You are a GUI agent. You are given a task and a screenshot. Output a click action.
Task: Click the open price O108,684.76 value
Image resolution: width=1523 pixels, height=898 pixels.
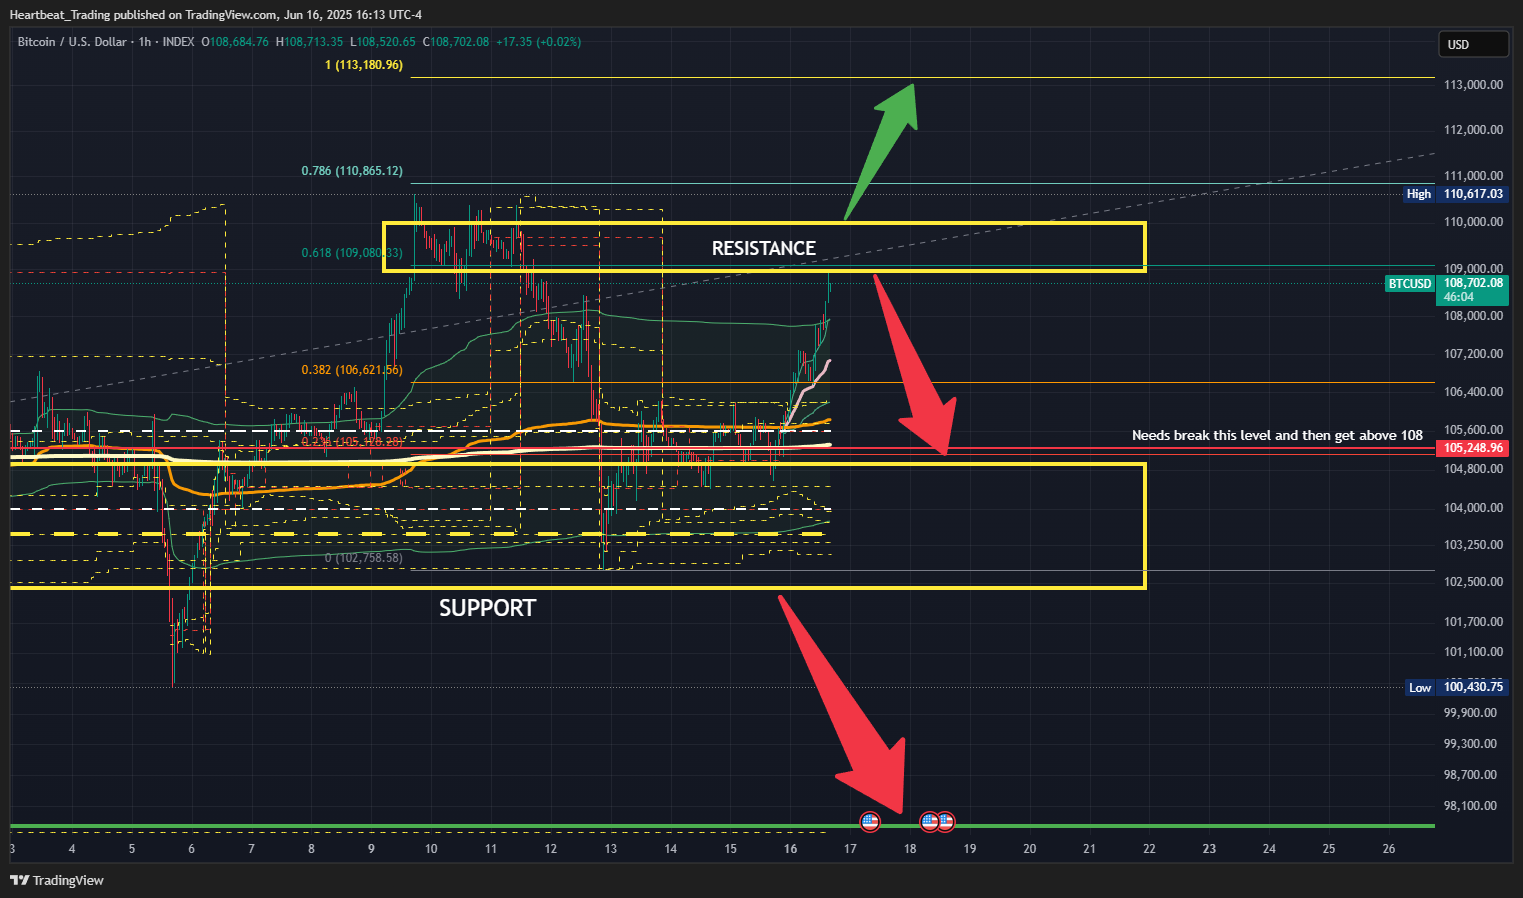[235, 42]
